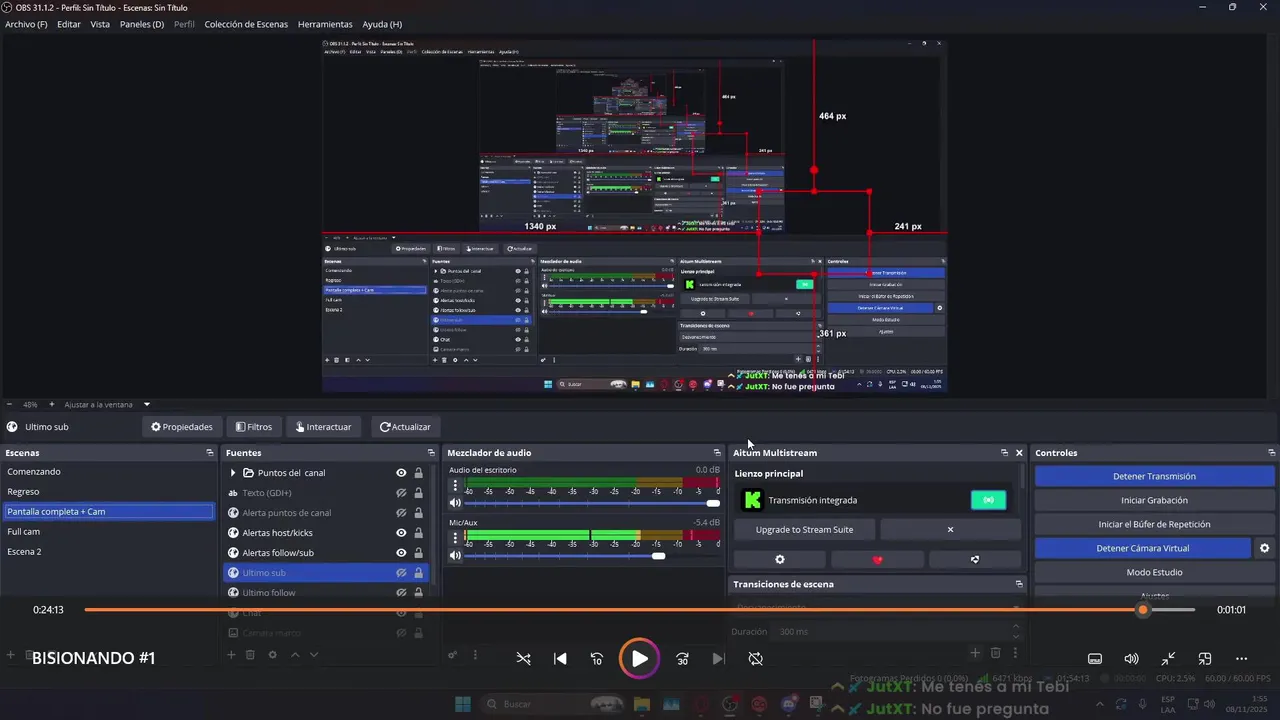Float the Controles dock panel
The image size is (1280, 720).
click(1271, 453)
